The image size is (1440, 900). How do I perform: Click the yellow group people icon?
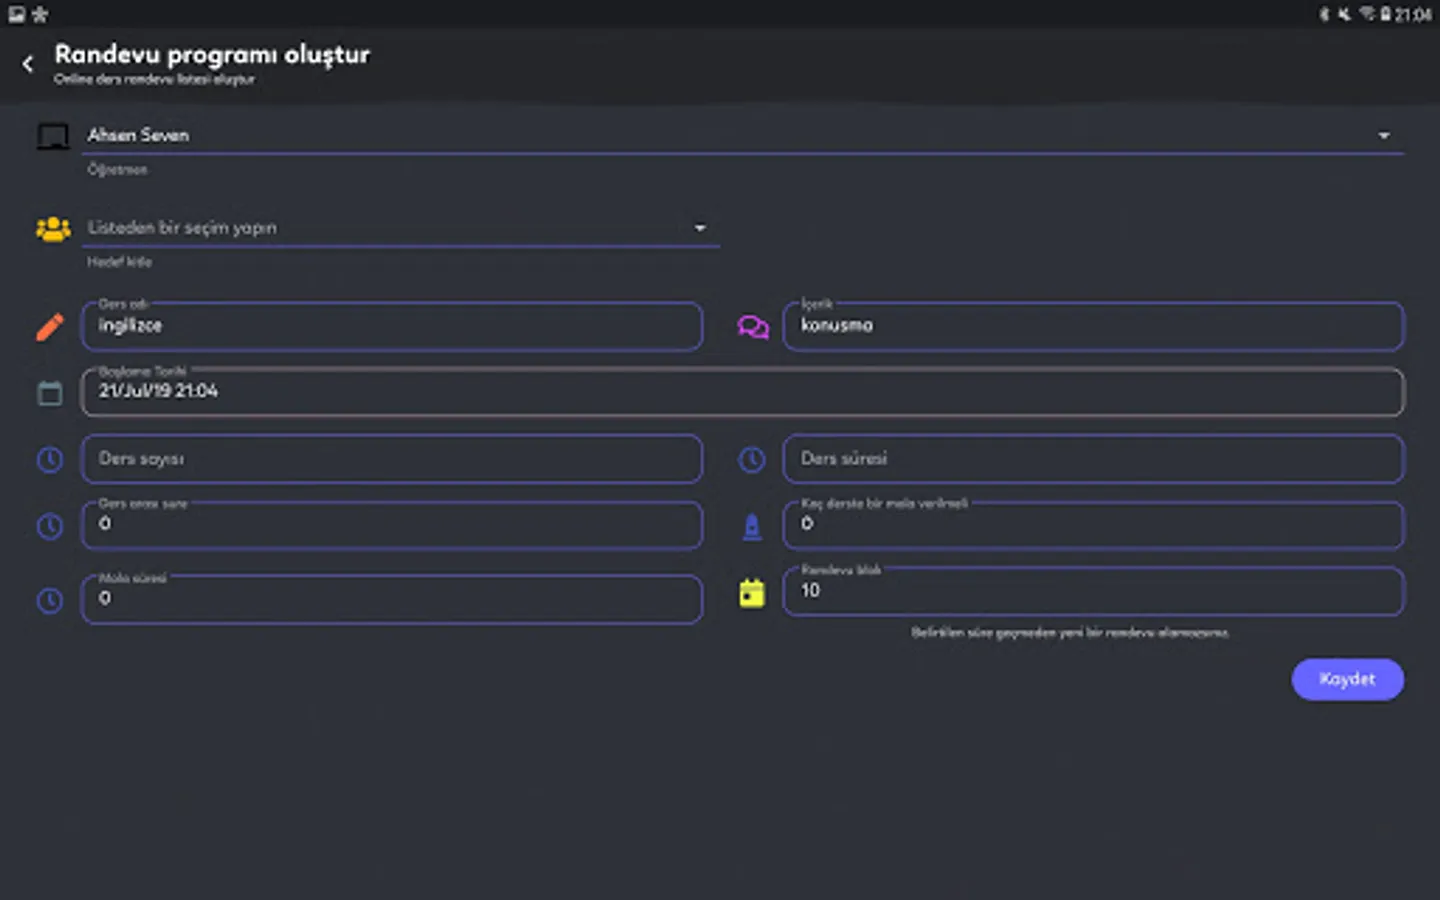click(53, 229)
